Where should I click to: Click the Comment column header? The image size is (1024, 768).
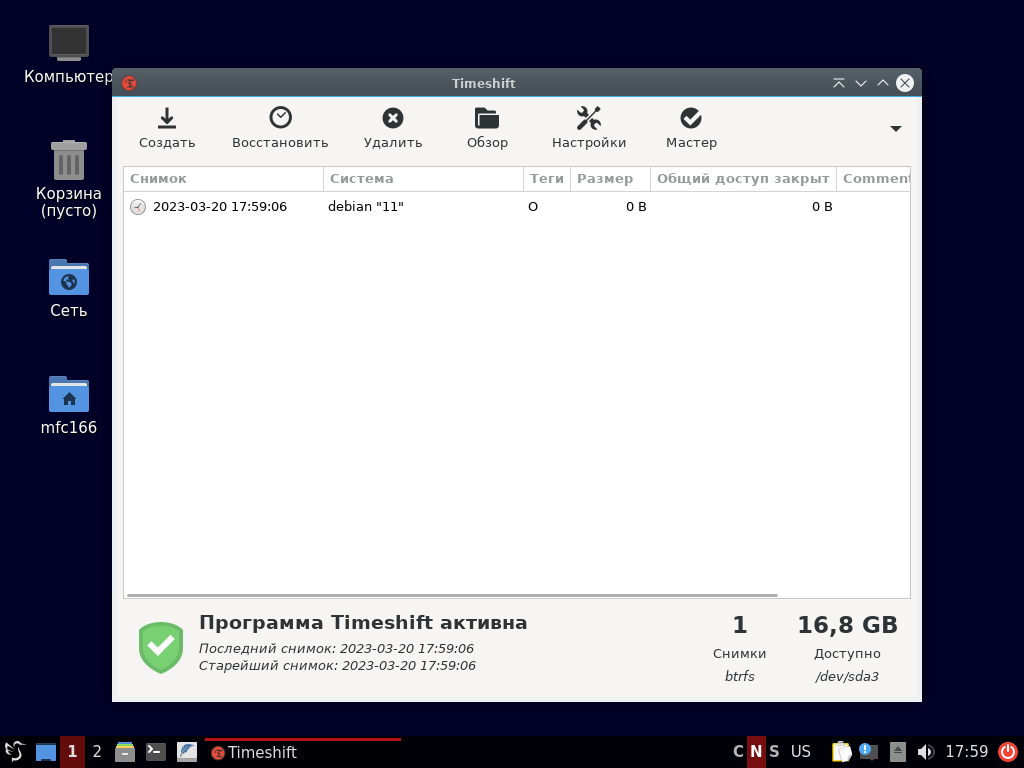click(873, 179)
